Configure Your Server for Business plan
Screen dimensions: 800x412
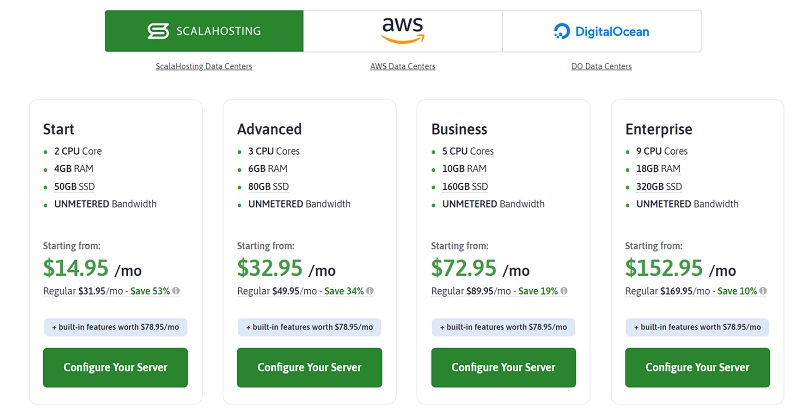[x=504, y=368]
